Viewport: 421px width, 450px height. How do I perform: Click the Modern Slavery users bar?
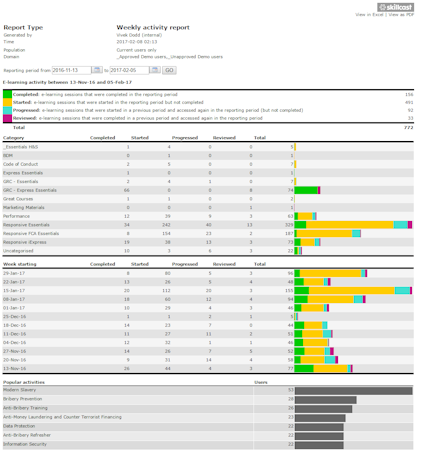(354, 391)
